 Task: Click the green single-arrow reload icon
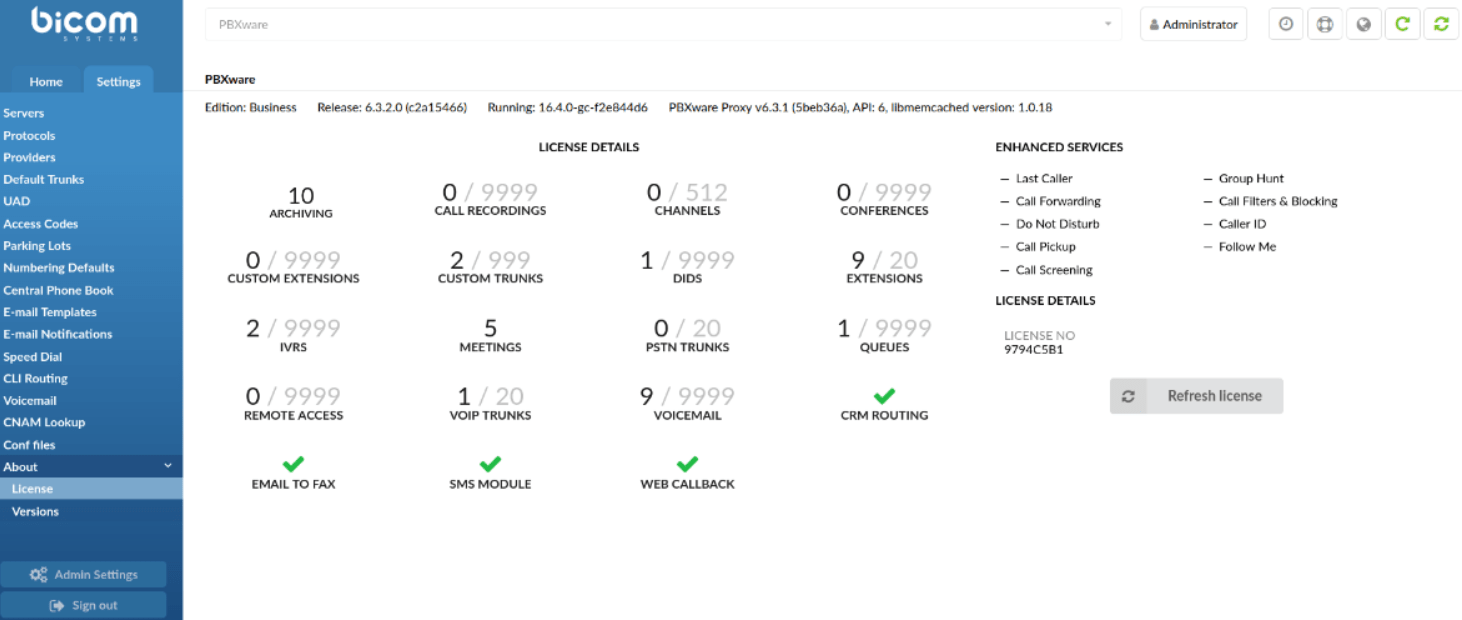pyautogui.click(x=1402, y=24)
